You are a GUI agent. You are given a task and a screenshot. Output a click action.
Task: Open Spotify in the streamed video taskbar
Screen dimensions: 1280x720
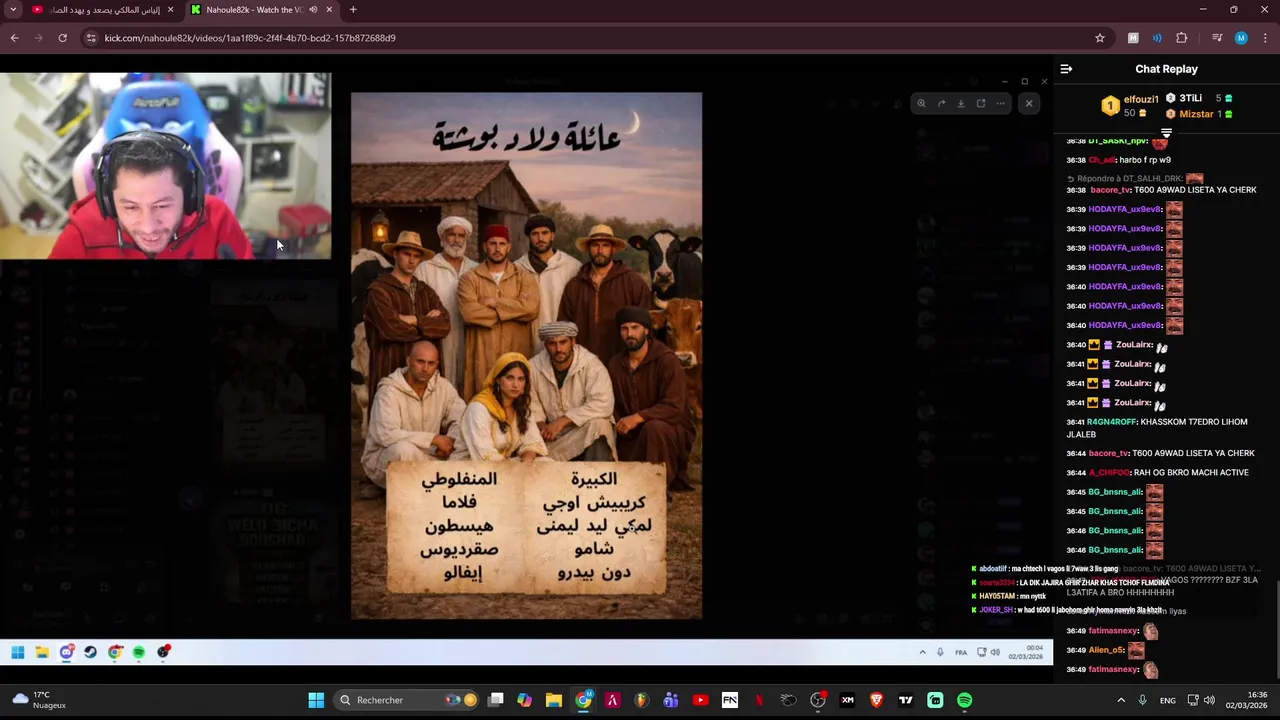[x=139, y=652]
